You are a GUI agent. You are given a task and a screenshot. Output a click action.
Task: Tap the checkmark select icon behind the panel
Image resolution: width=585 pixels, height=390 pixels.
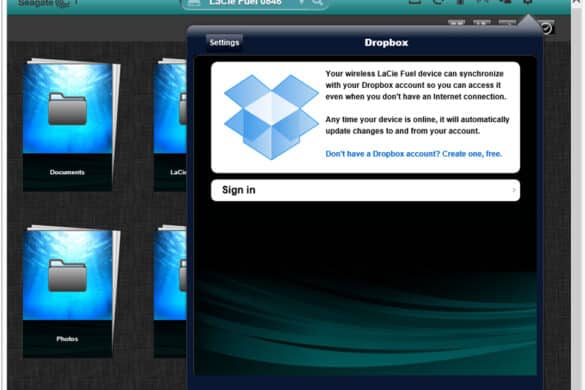[x=547, y=28]
